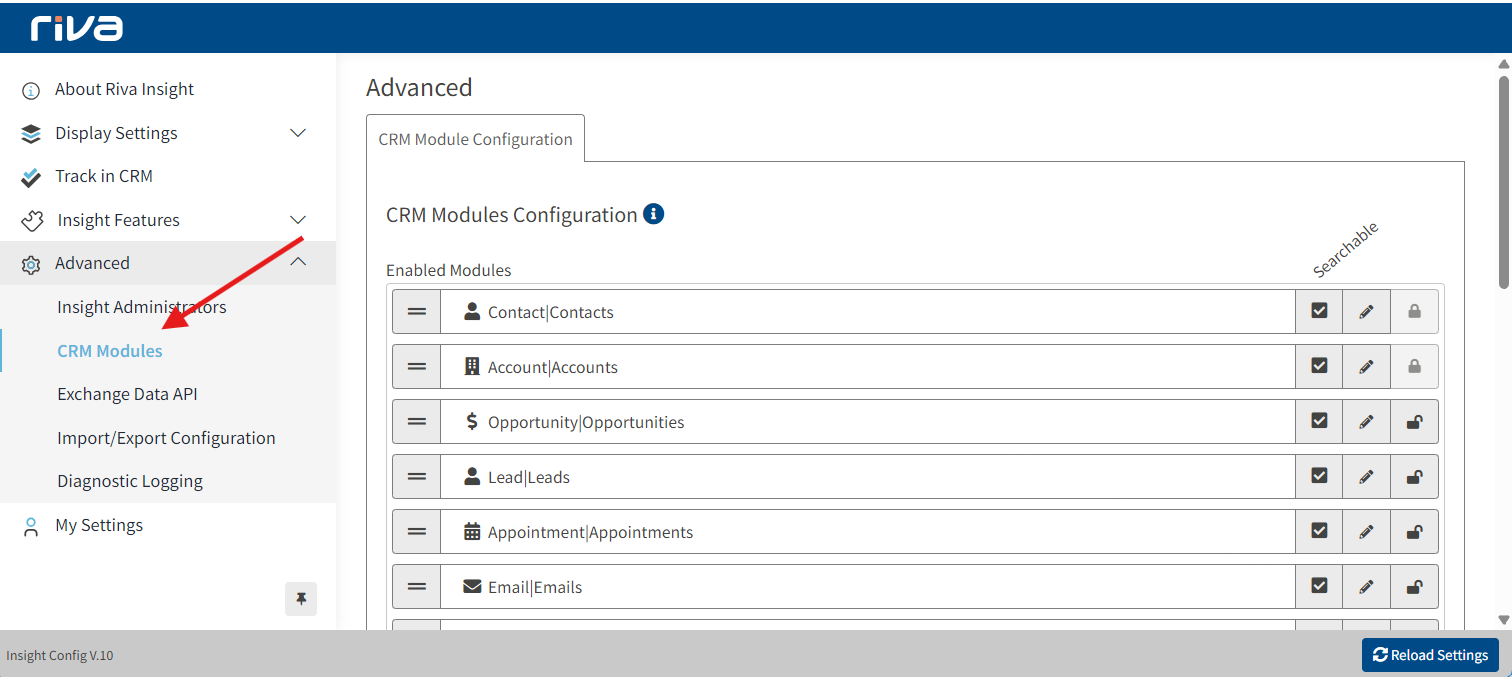Toggle Searchable checkbox for Lead|Leads

1319,476
